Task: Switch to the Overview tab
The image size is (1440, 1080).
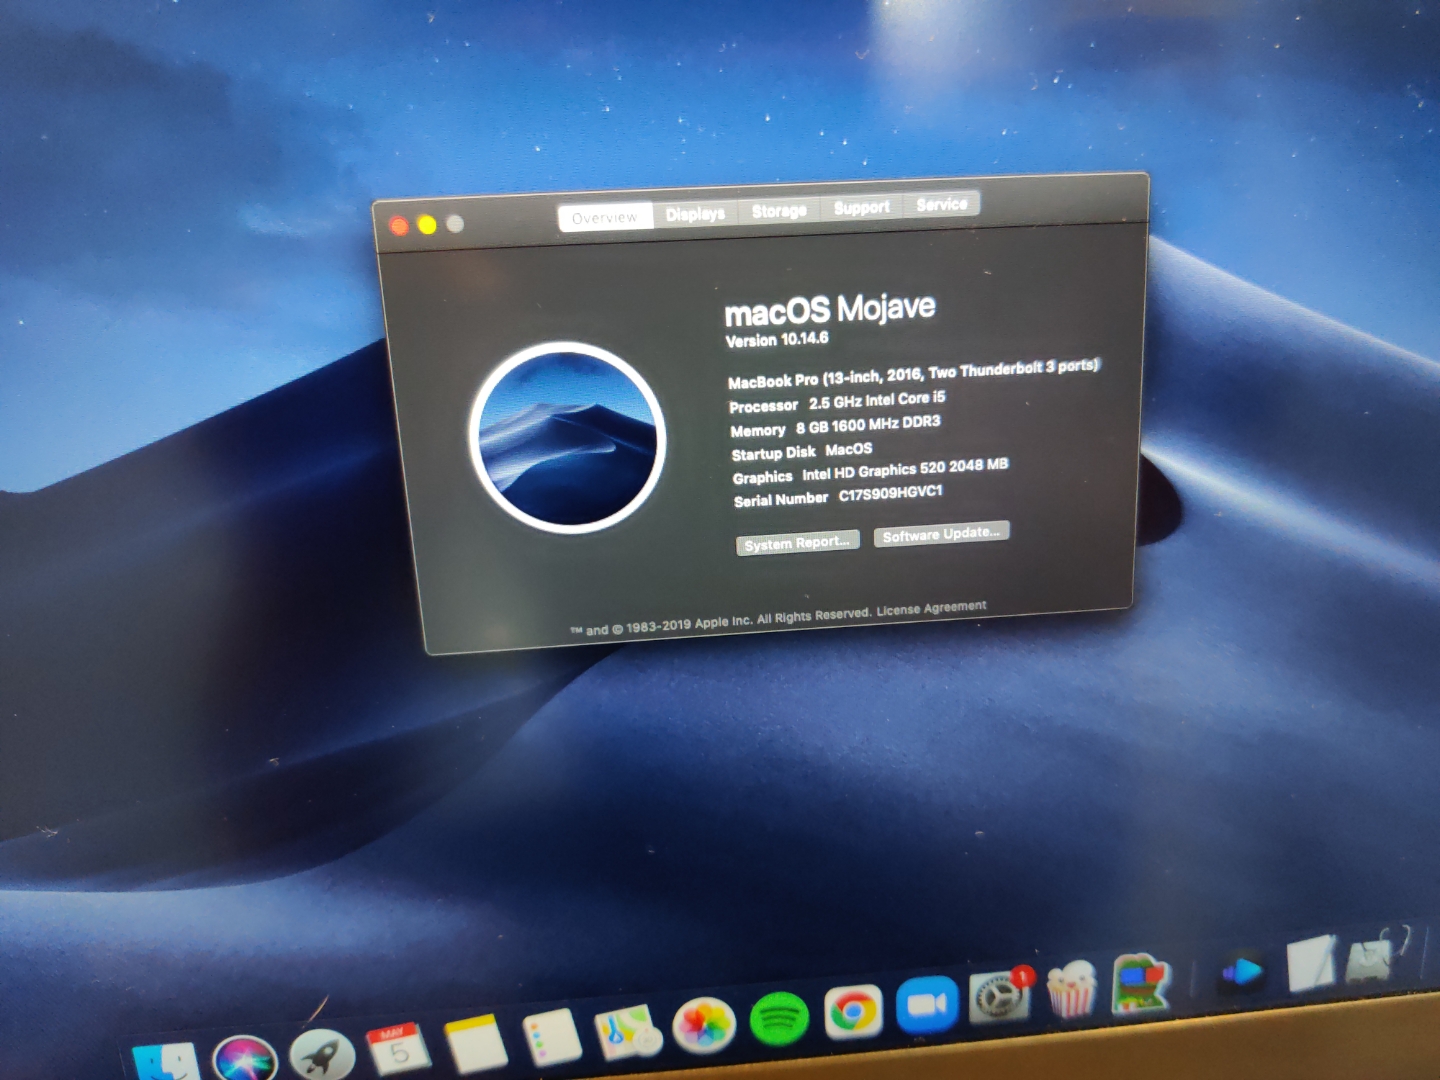Action: pos(605,217)
